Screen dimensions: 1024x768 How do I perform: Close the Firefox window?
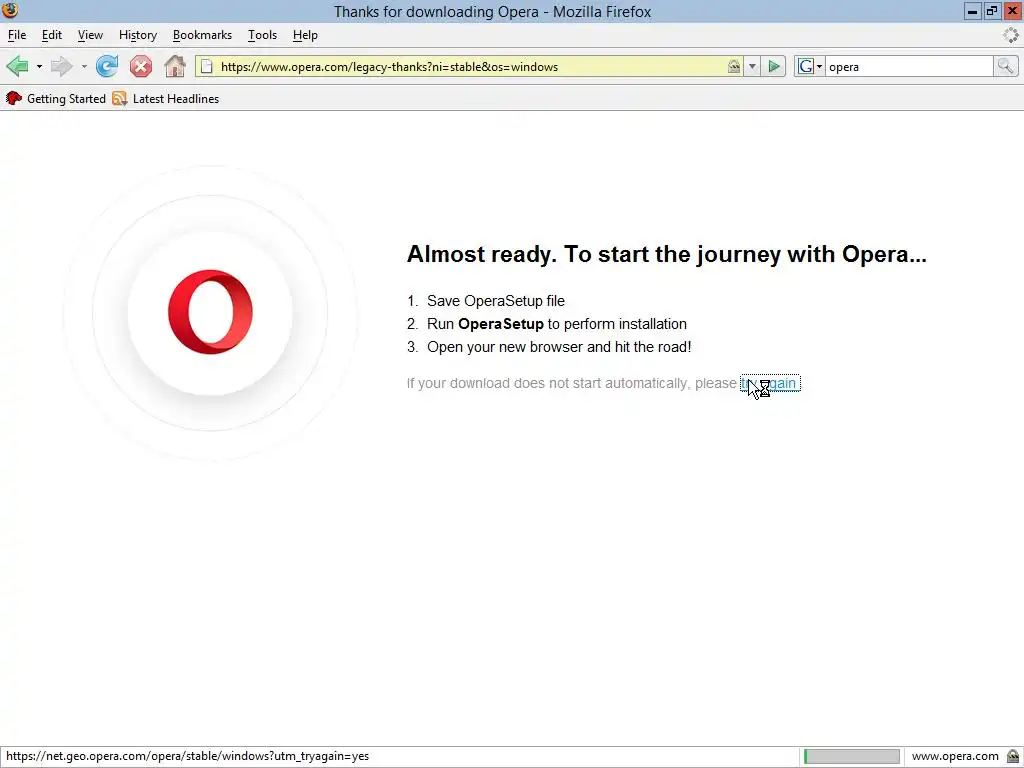coord(1012,11)
